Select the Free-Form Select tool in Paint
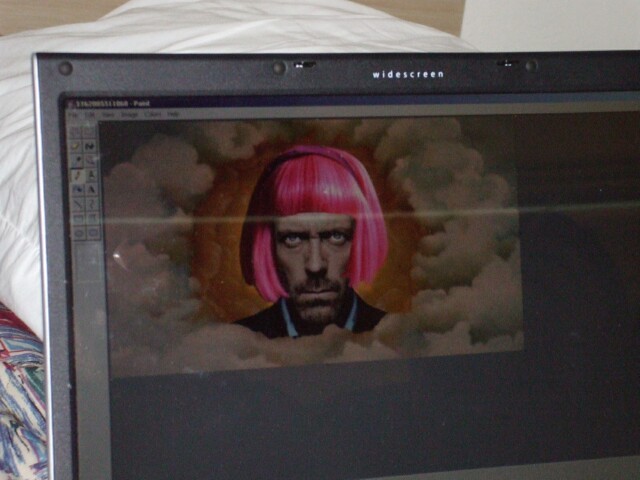 pyautogui.click(x=76, y=132)
